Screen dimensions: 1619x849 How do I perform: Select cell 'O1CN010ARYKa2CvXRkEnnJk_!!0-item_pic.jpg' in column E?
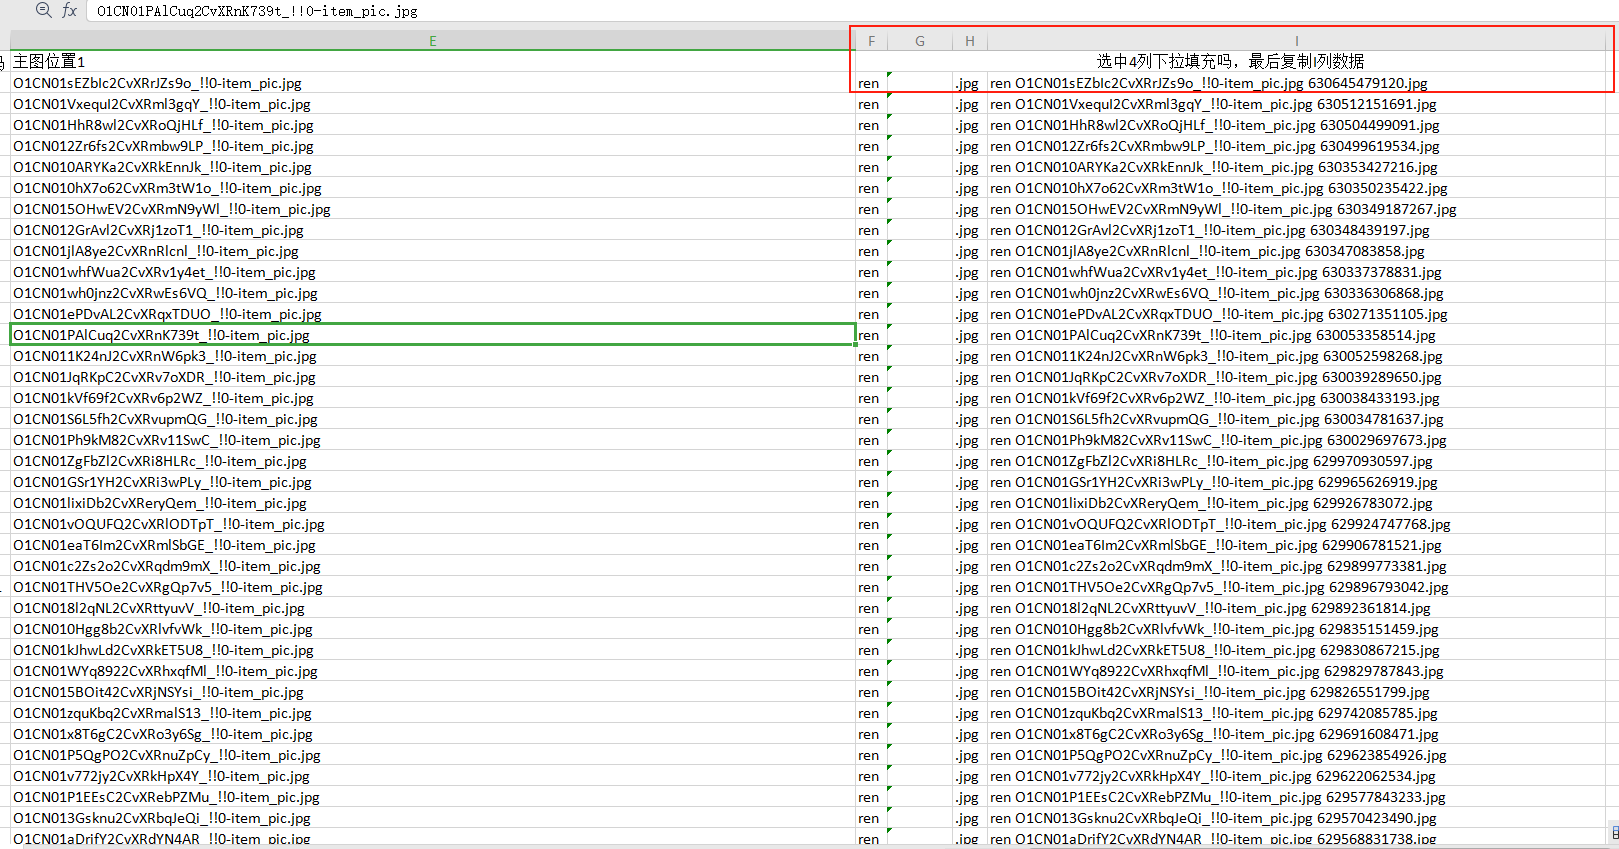(x=432, y=167)
